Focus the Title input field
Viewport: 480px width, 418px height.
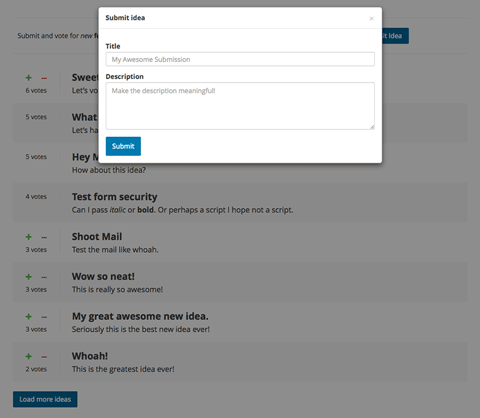[240, 59]
